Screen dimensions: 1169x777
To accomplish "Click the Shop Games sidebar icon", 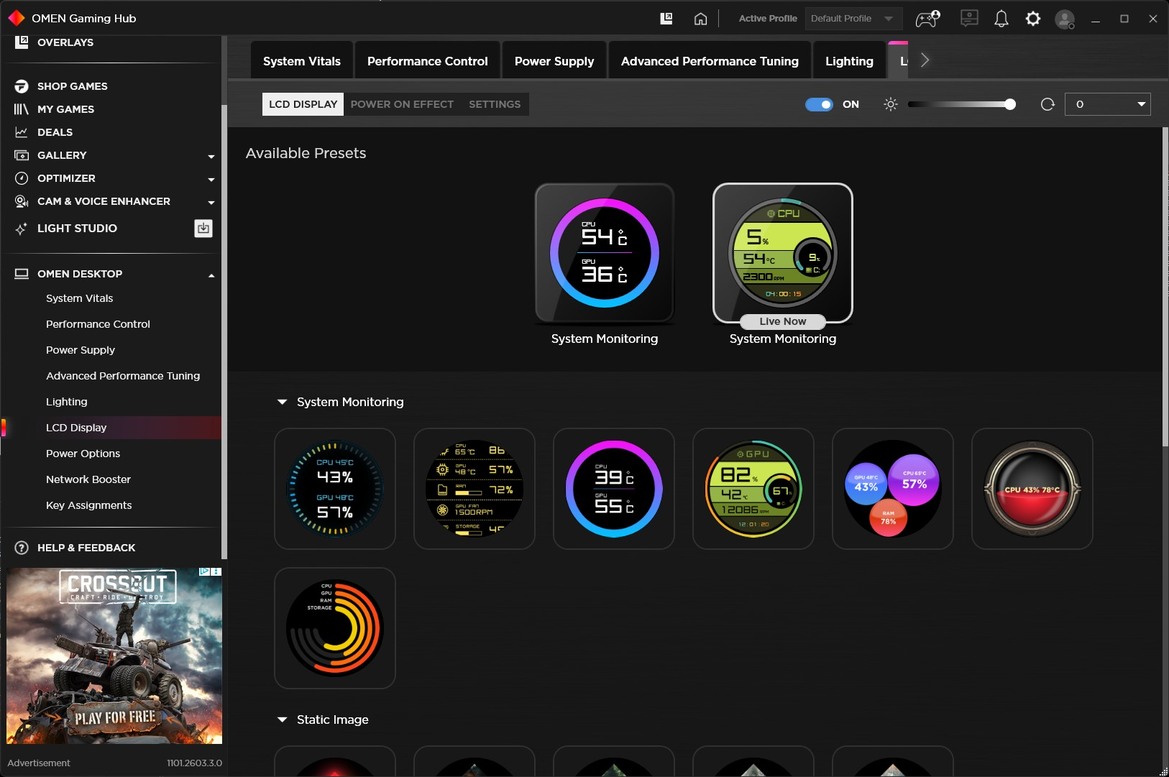I will [x=22, y=86].
